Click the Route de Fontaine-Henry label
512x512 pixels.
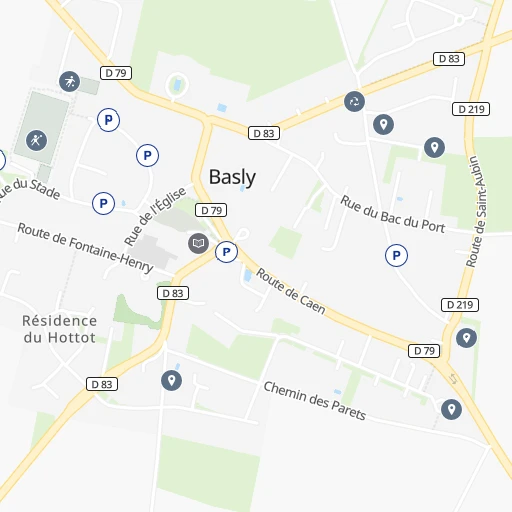click(85, 248)
